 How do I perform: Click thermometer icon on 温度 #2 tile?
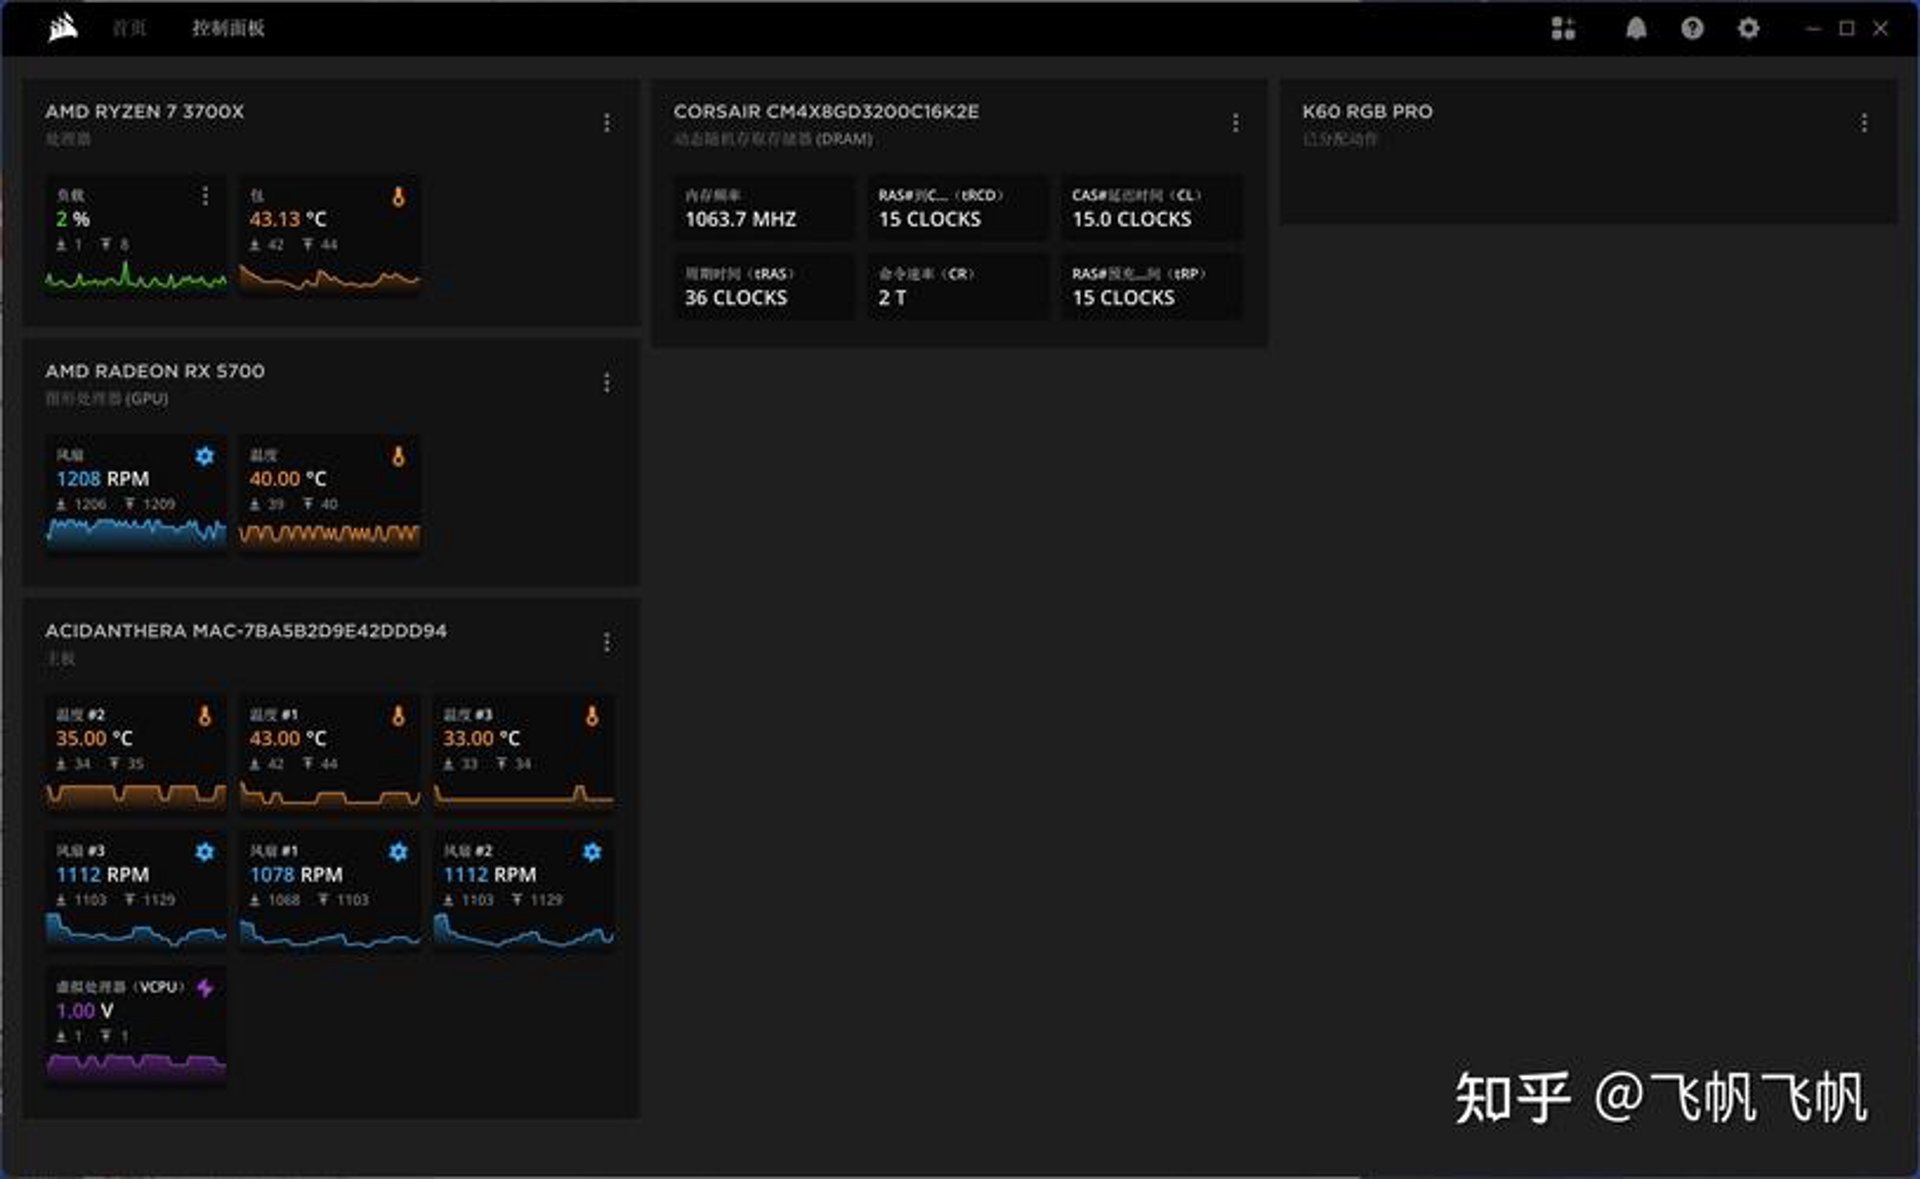(205, 716)
